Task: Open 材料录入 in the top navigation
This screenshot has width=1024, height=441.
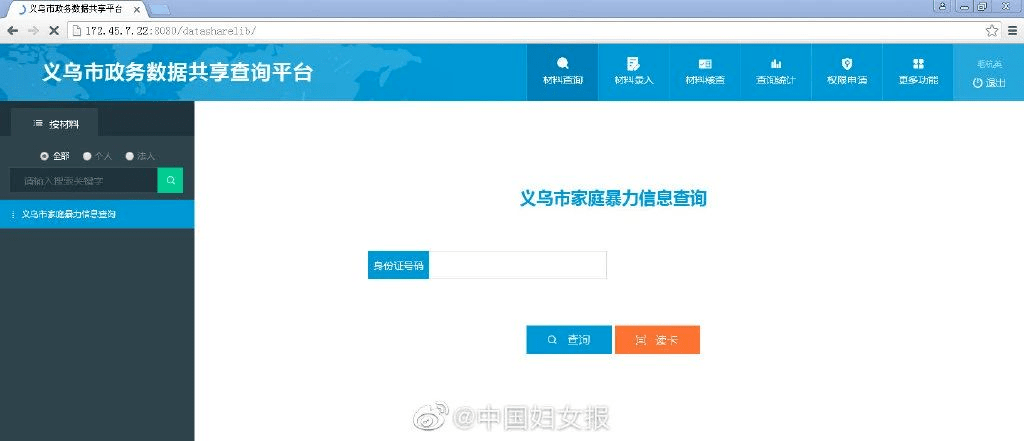Action: 633,72
